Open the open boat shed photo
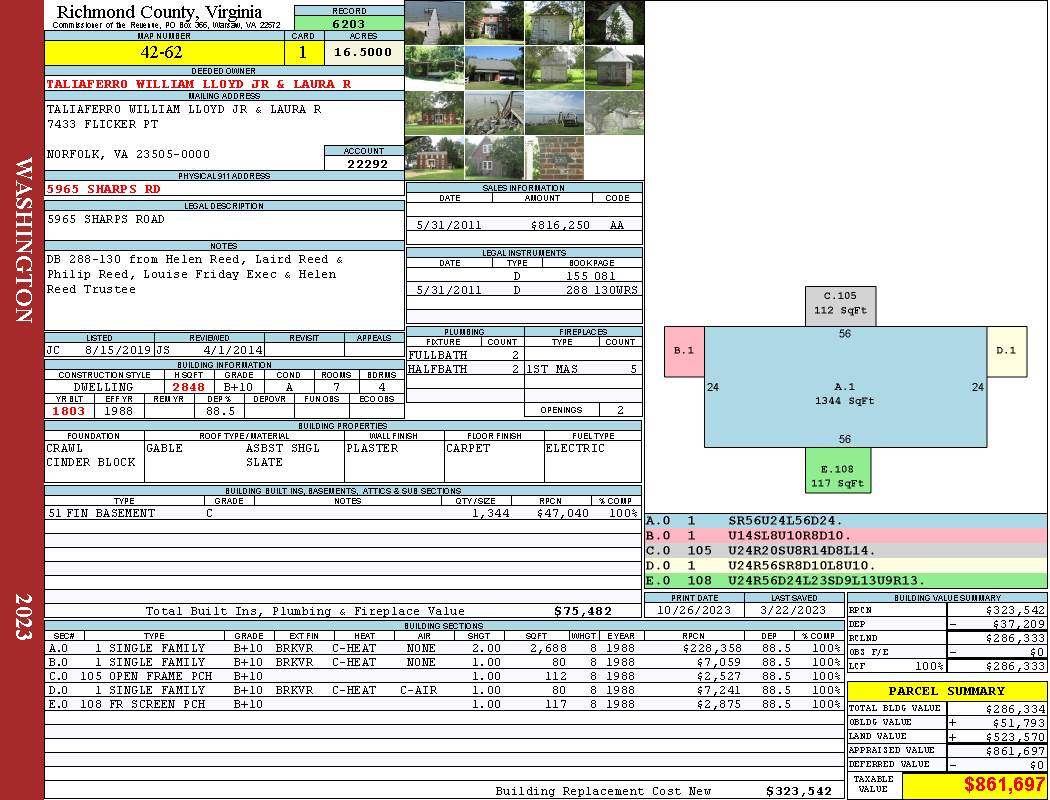Viewport: 1050px width, 800px height. pyautogui.click(x=435, y=68)
